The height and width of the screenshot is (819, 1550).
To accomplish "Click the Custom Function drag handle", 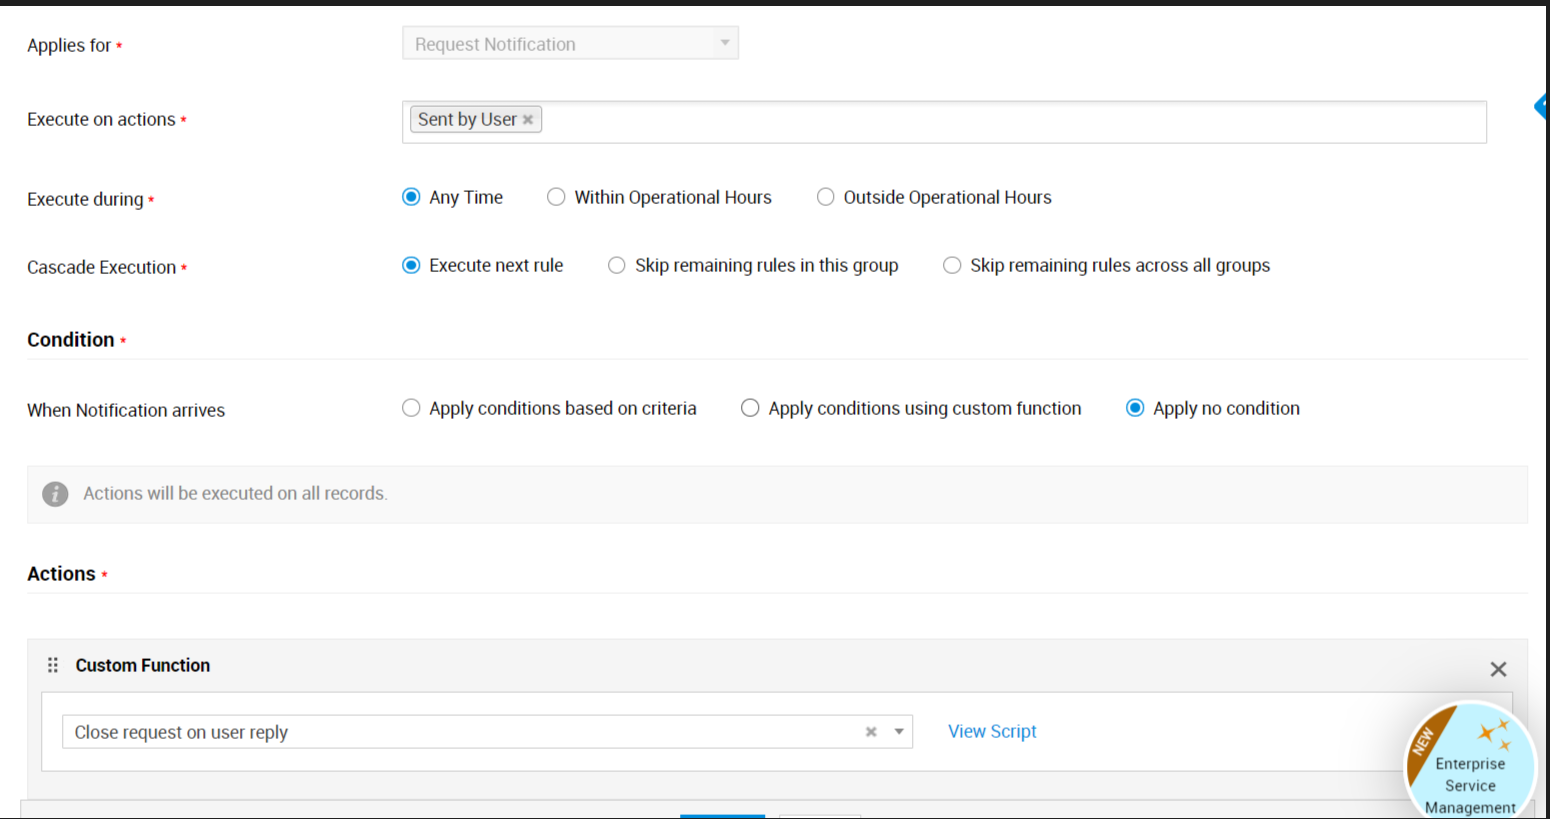I will pos(53,665).
